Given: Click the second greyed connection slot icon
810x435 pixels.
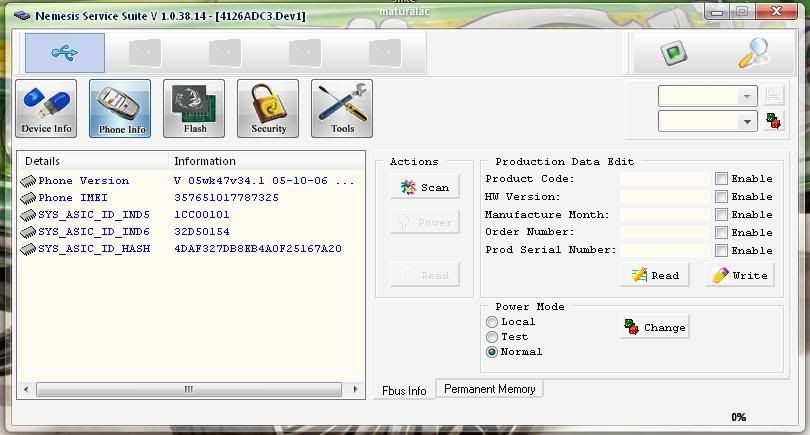Looking at the screenshot, I should tap(145, 53).
